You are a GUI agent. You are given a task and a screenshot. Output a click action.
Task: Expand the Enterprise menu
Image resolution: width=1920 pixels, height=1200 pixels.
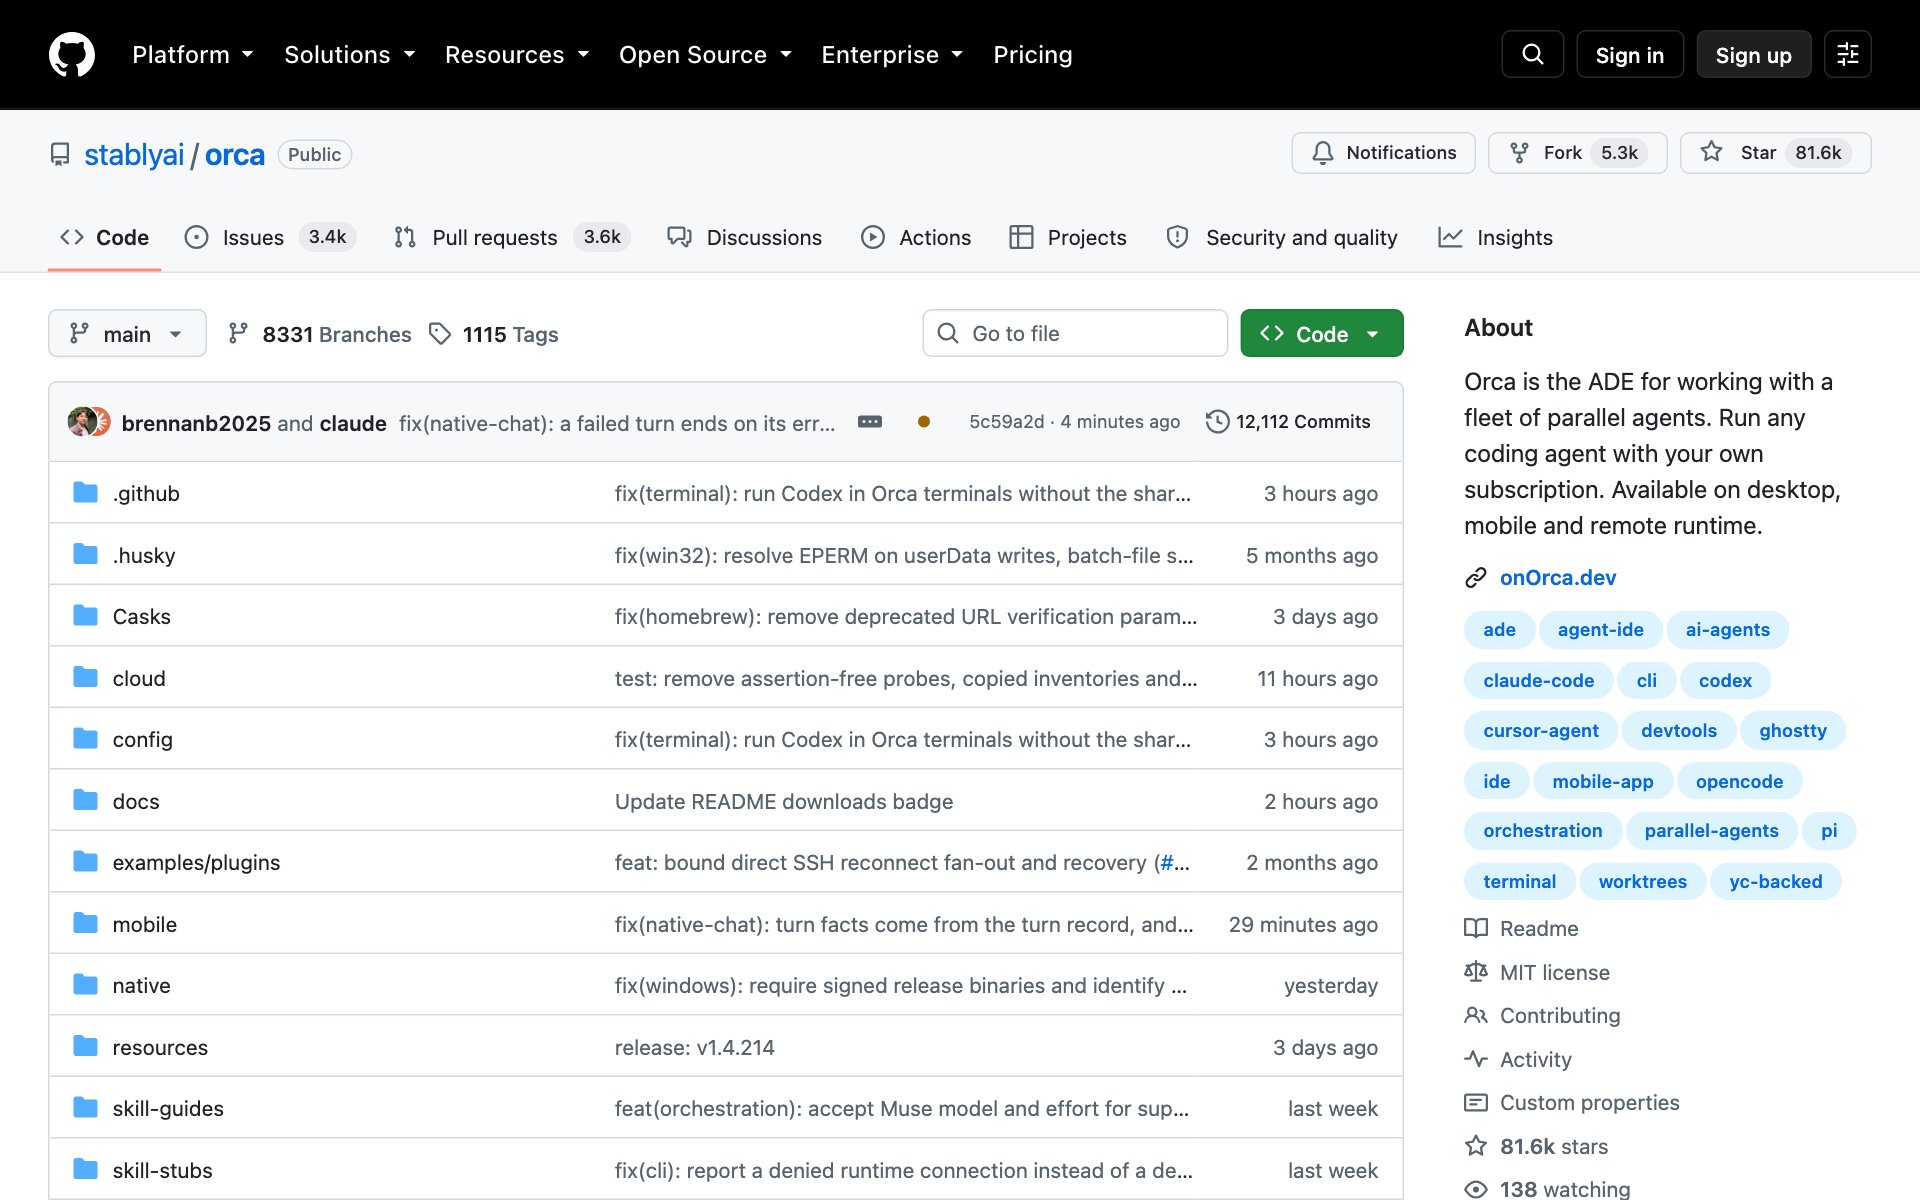pos(892,55)
